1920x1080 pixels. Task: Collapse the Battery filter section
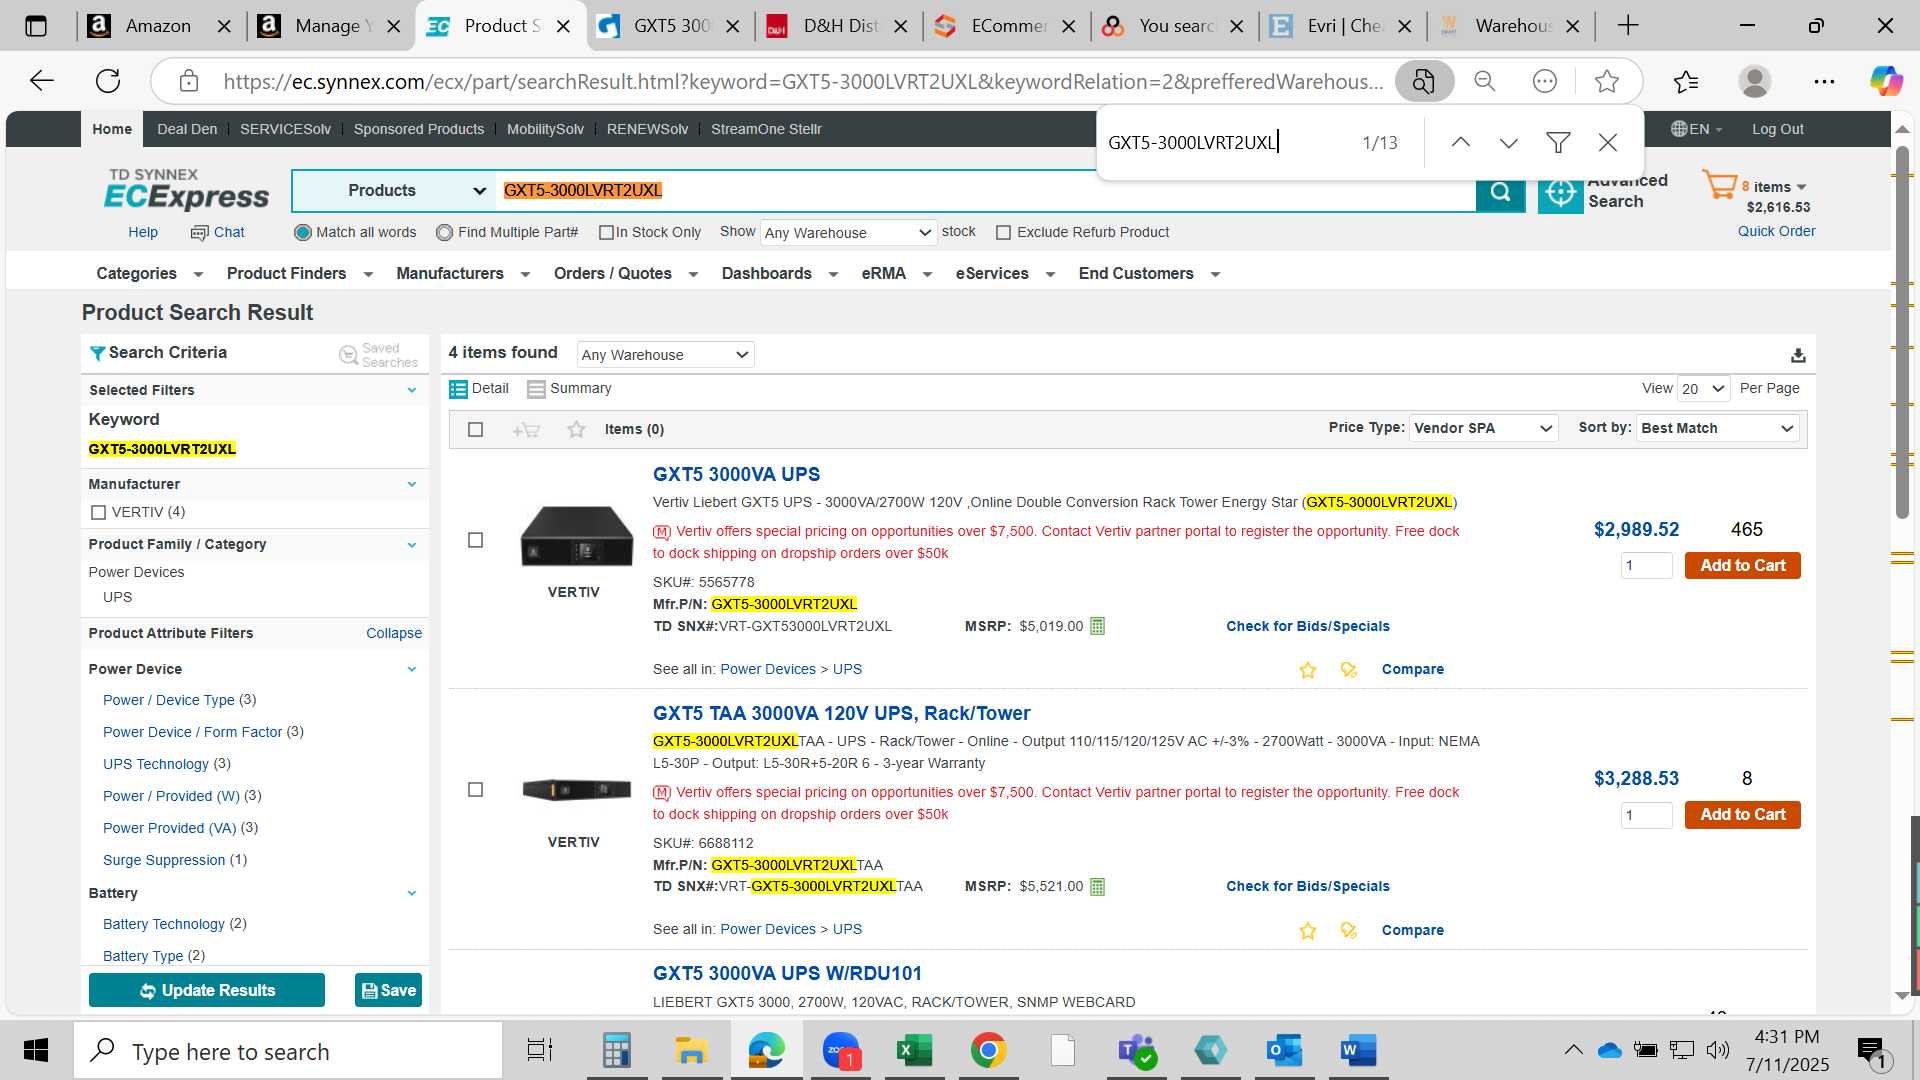point(412,894)
